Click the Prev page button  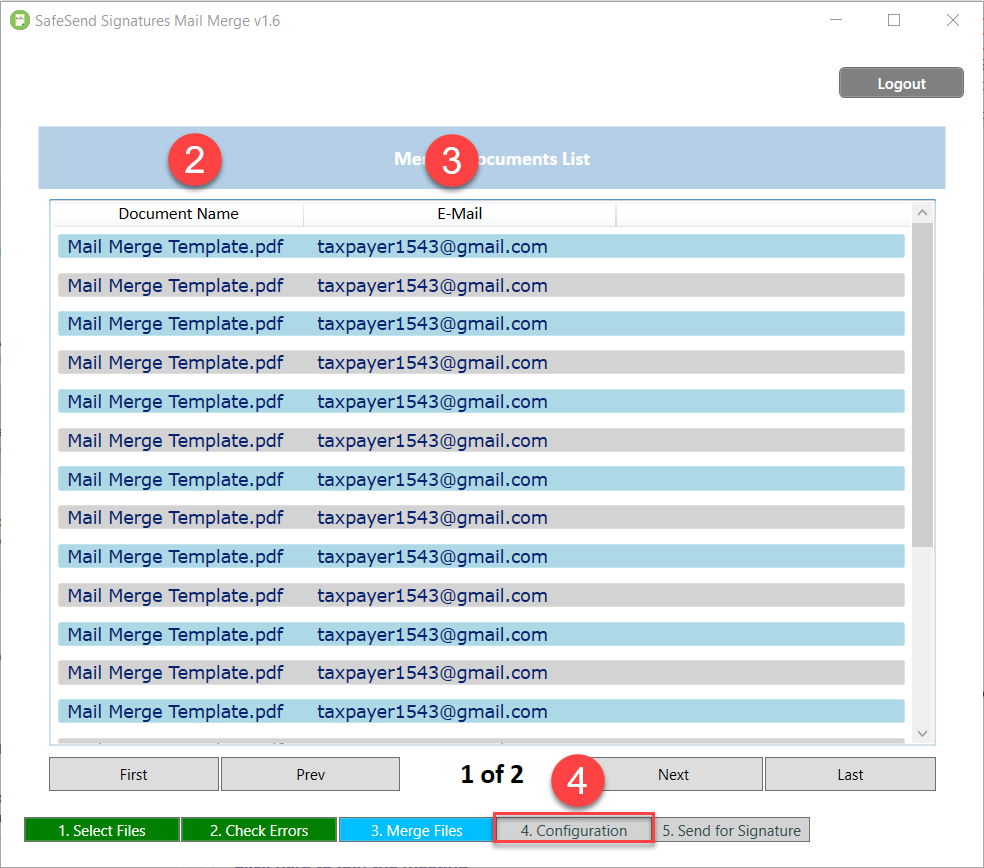coord(310,774)
